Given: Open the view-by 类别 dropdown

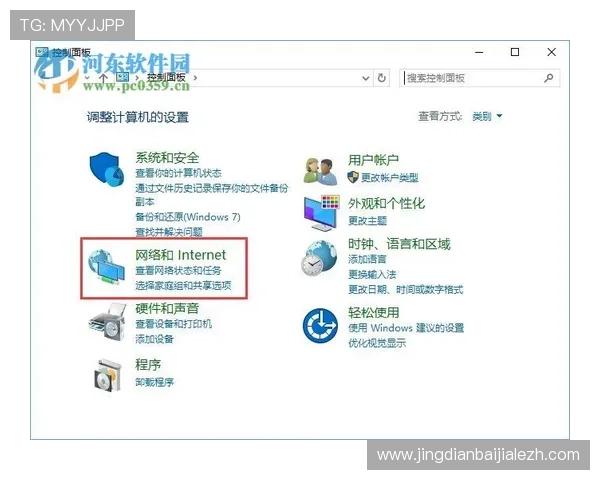Looking at the screenshot, I should point(487,116).
